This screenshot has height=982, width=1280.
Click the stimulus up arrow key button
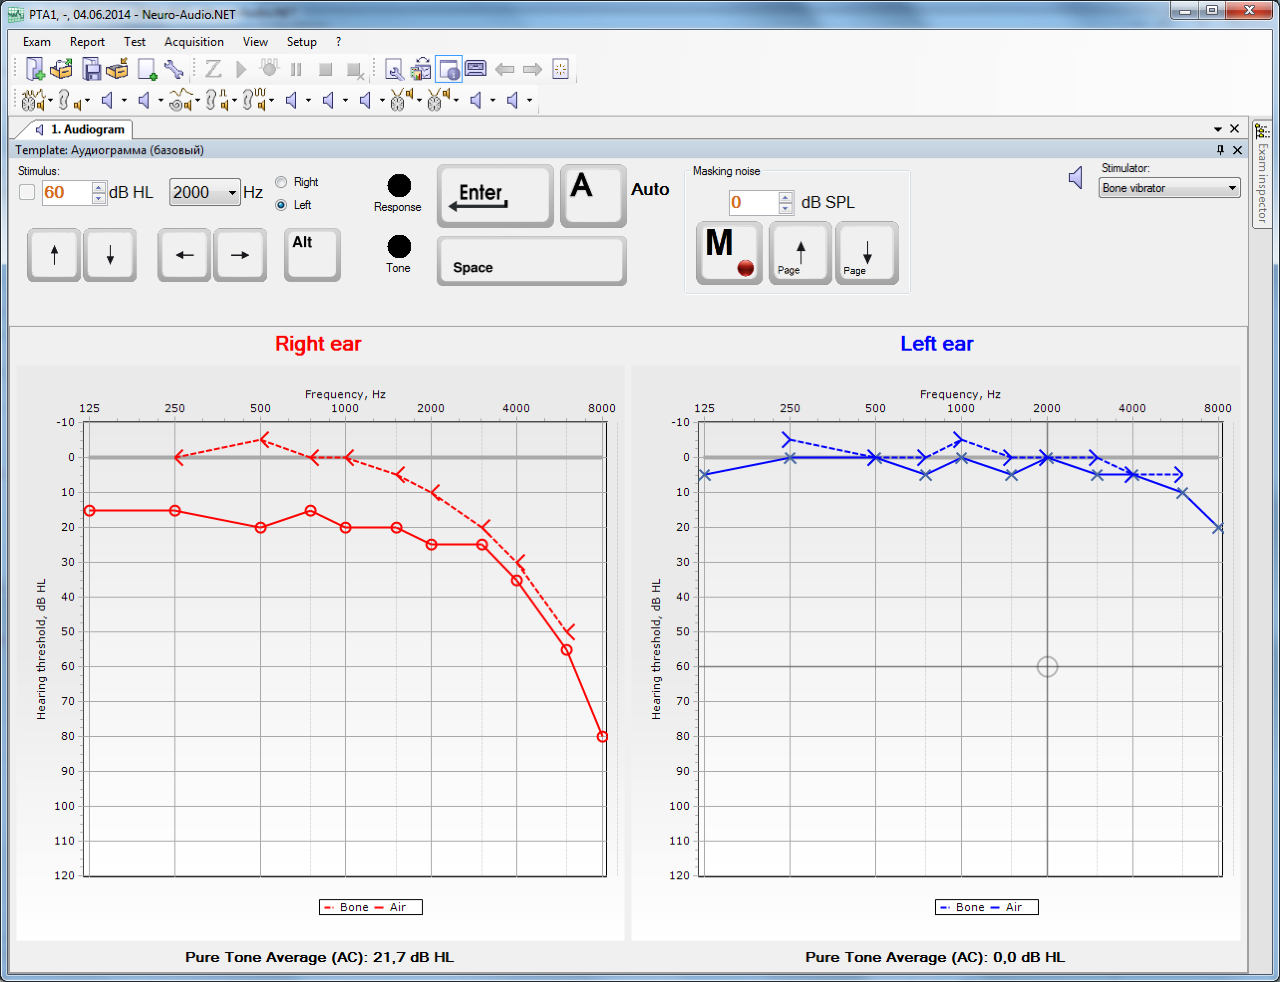[x=54, y=255]
